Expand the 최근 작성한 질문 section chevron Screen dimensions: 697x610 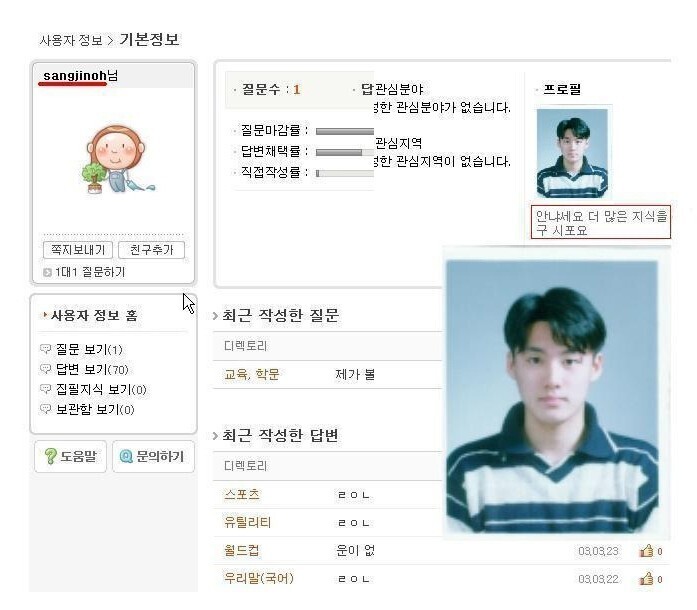216,316
